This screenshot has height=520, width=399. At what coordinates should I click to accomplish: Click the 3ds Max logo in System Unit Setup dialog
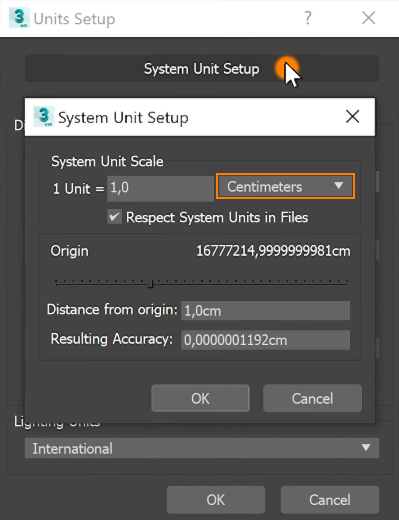44,117
